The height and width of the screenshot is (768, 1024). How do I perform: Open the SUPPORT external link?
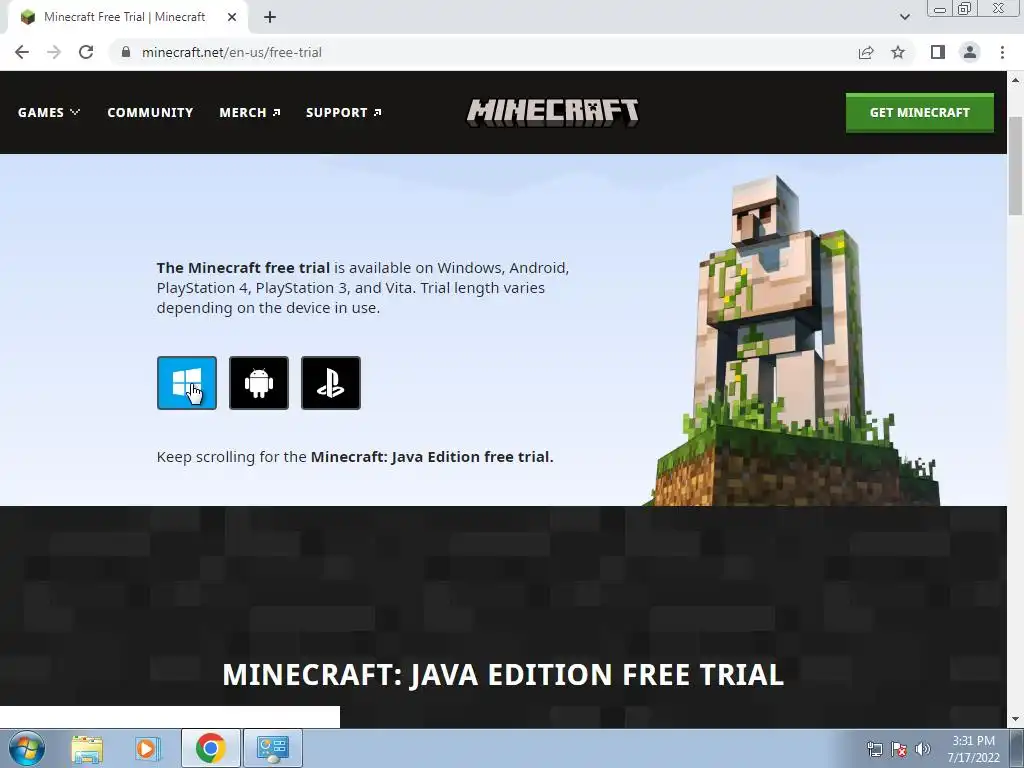pyautogui.click(x=344, y=112)
